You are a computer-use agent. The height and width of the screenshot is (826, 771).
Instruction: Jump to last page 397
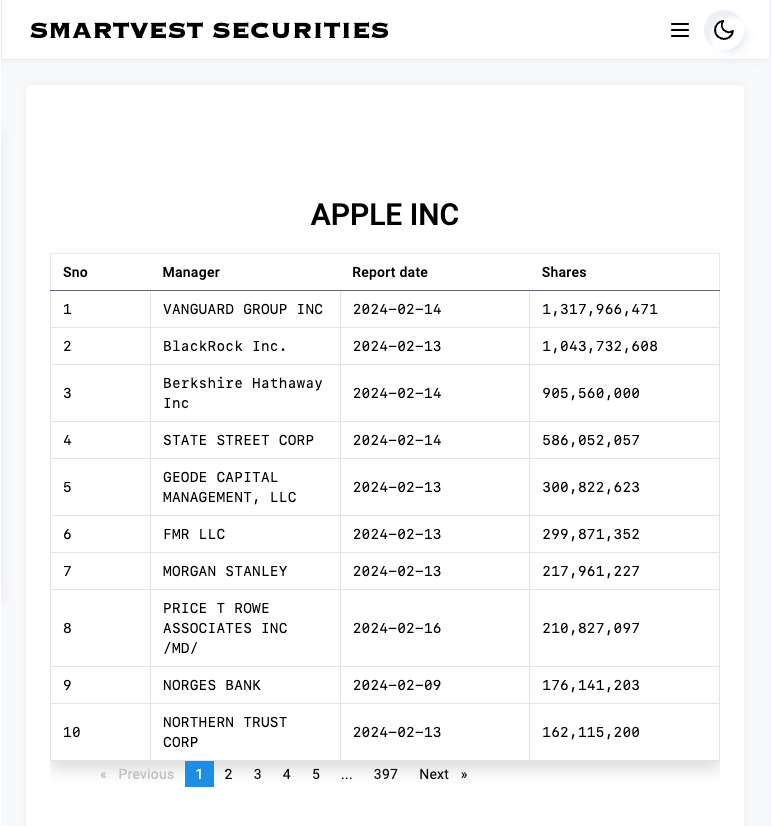(385, 774)
